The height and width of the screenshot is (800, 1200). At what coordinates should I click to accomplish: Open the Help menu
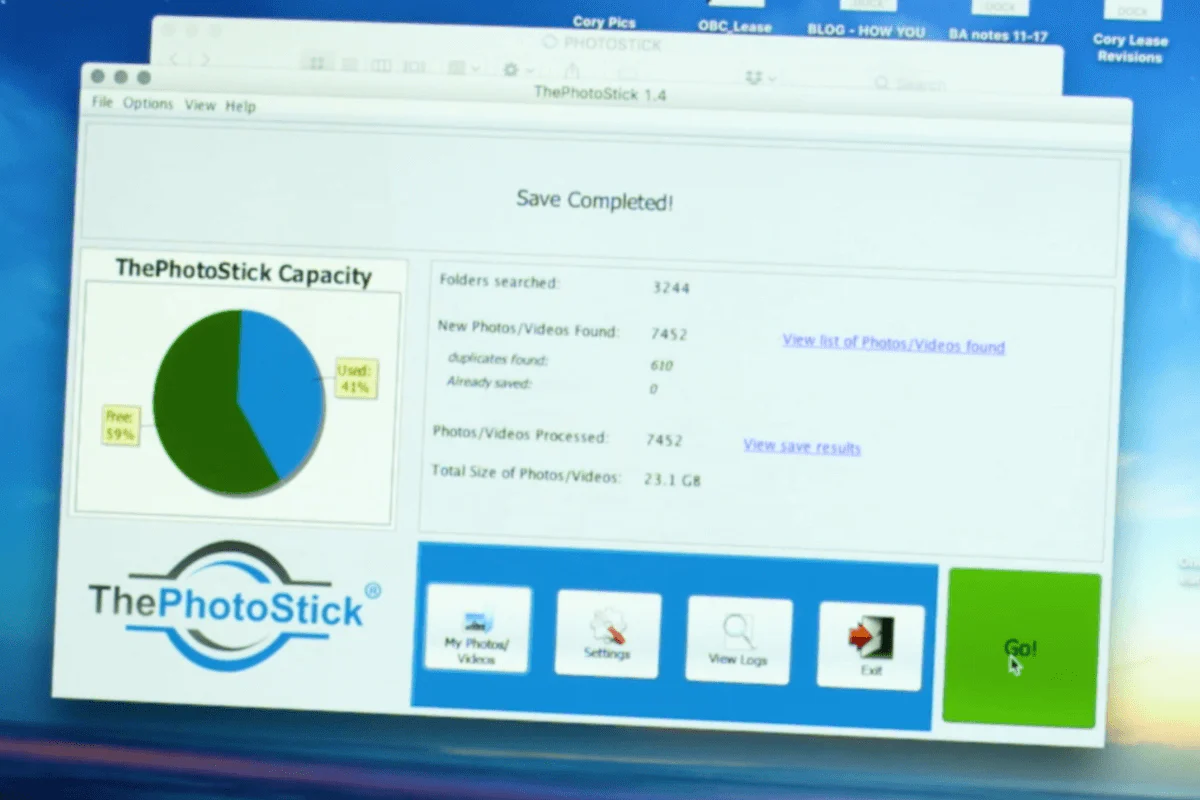click(240, 105)
